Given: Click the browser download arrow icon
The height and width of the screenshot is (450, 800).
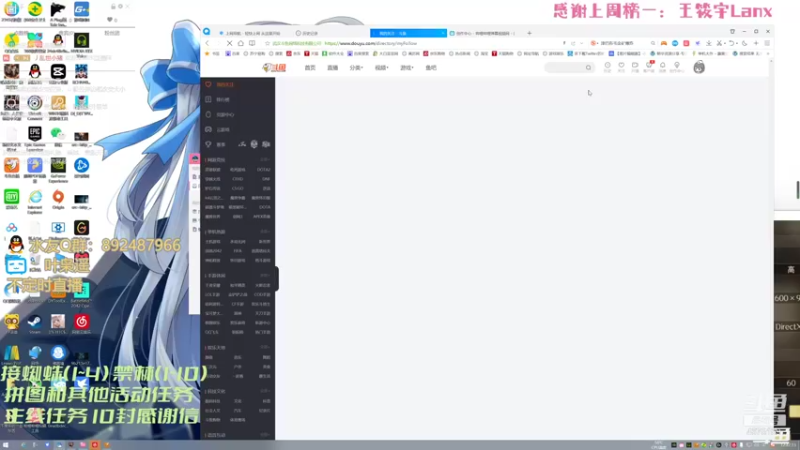Looking at the screenshot, I should tap(709, 43).
